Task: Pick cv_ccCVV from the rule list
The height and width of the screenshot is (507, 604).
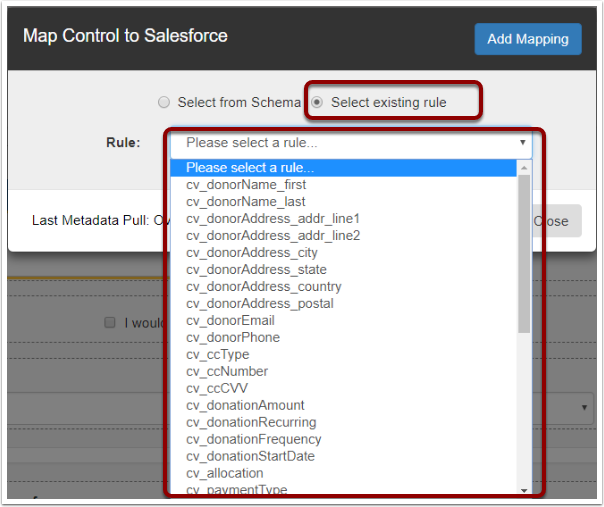Action: point(343,388)
